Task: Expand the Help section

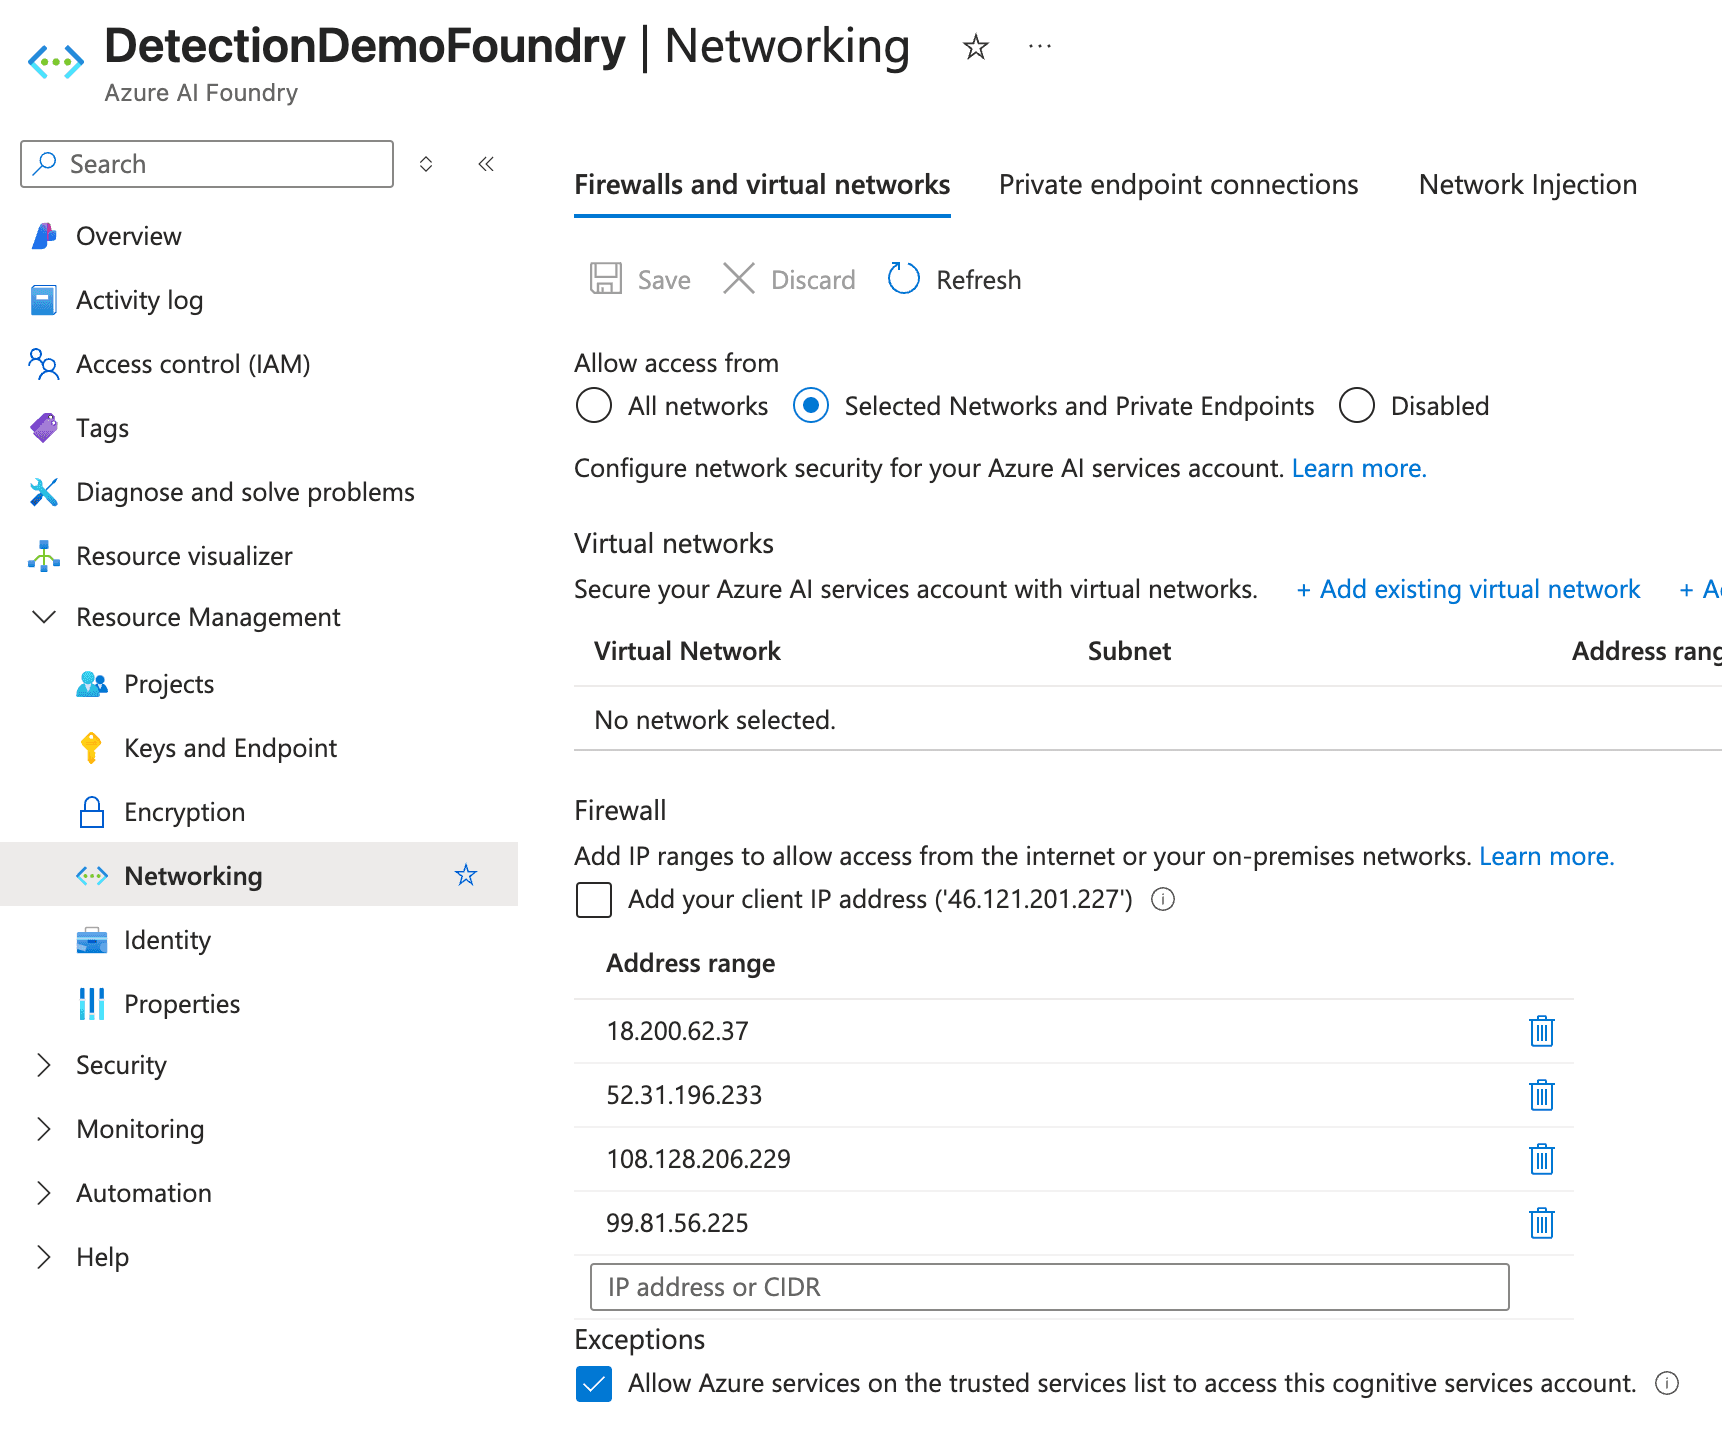Action: [x=44, y=1257]
